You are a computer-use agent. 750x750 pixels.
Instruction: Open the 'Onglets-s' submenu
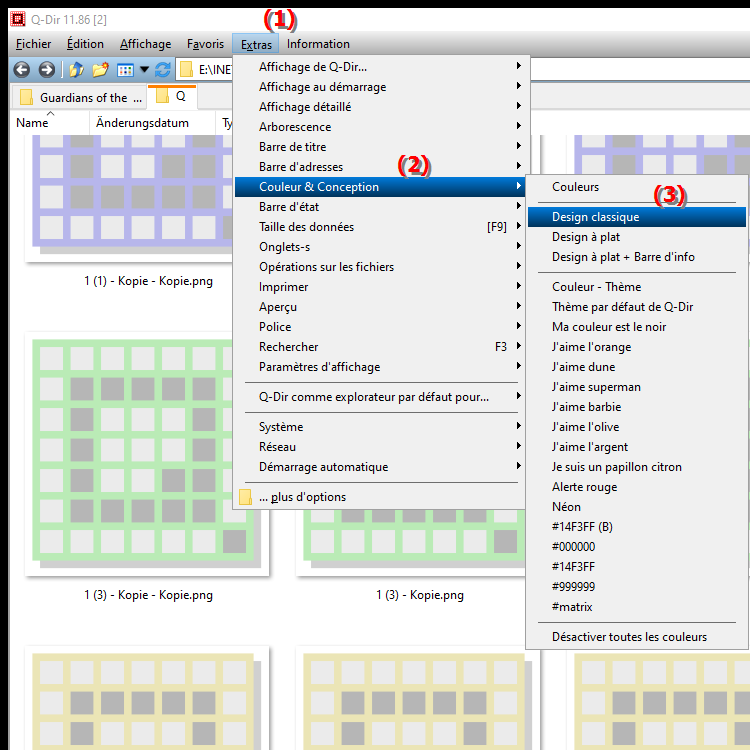pyautogui.click(x=381, y=247)
